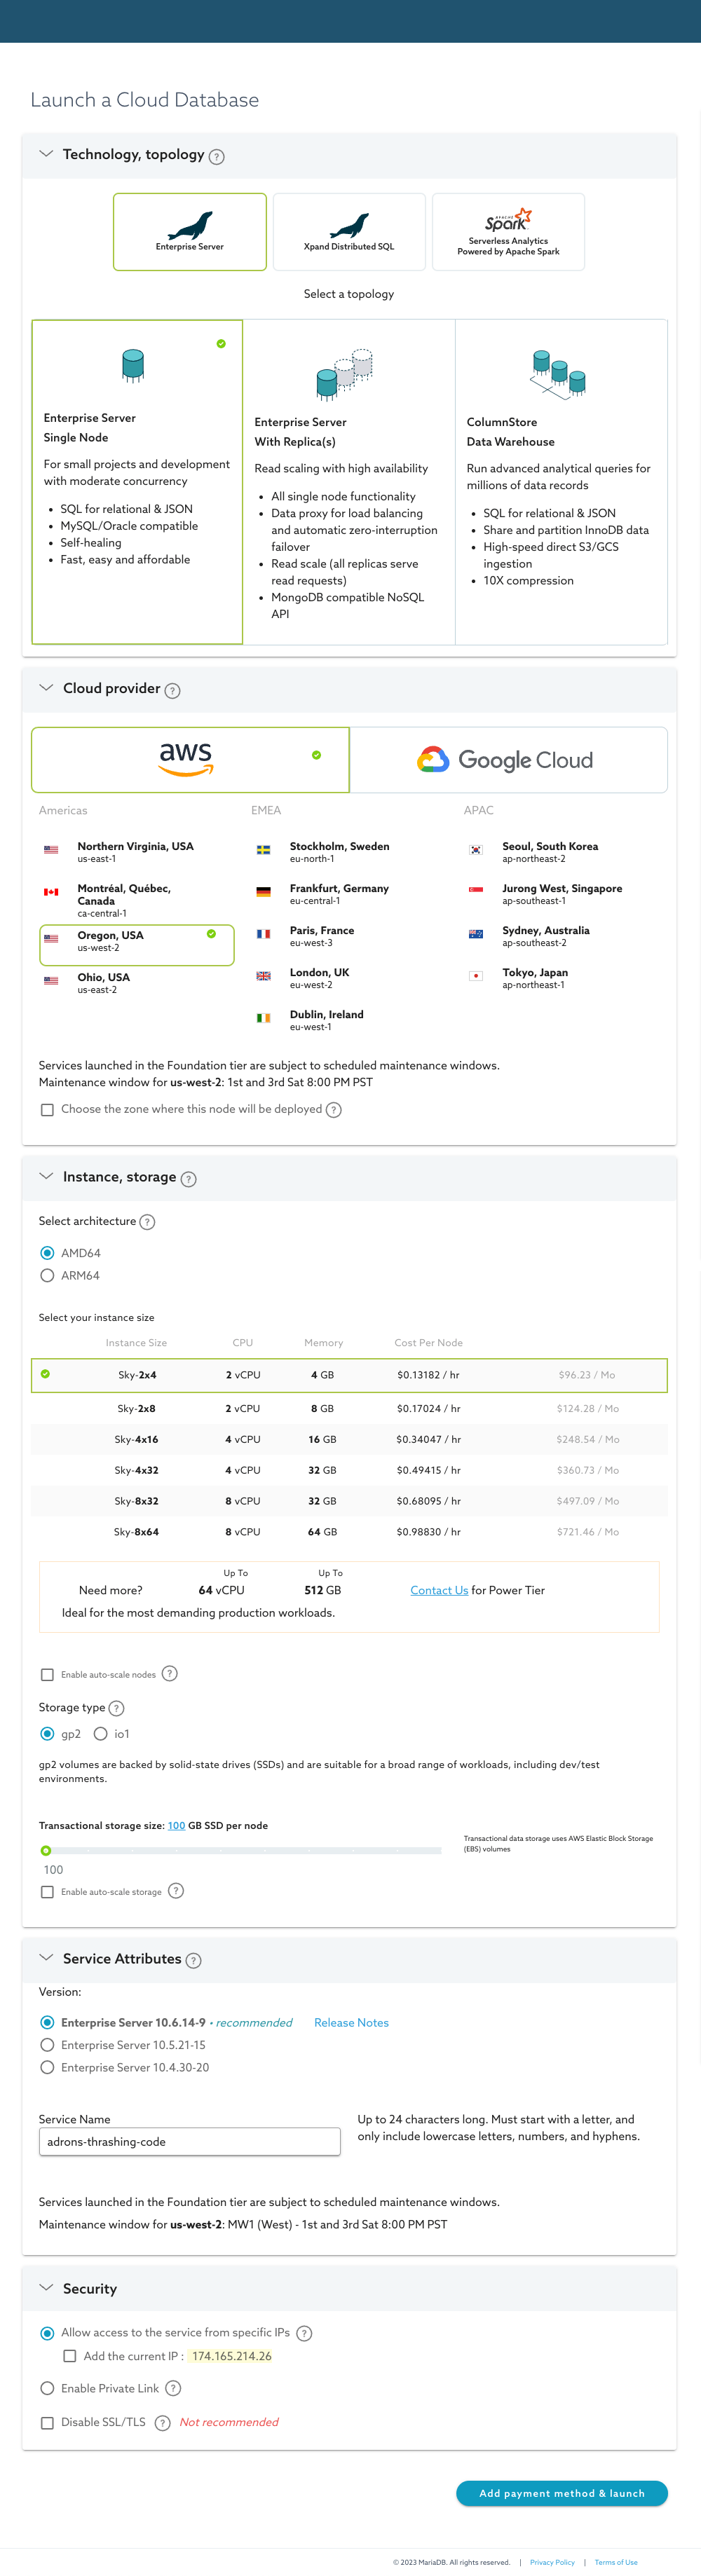This screenshot has height=2576, width=701.
Task: Click help icon next to Cloud provider
Action: click(173, 690)
